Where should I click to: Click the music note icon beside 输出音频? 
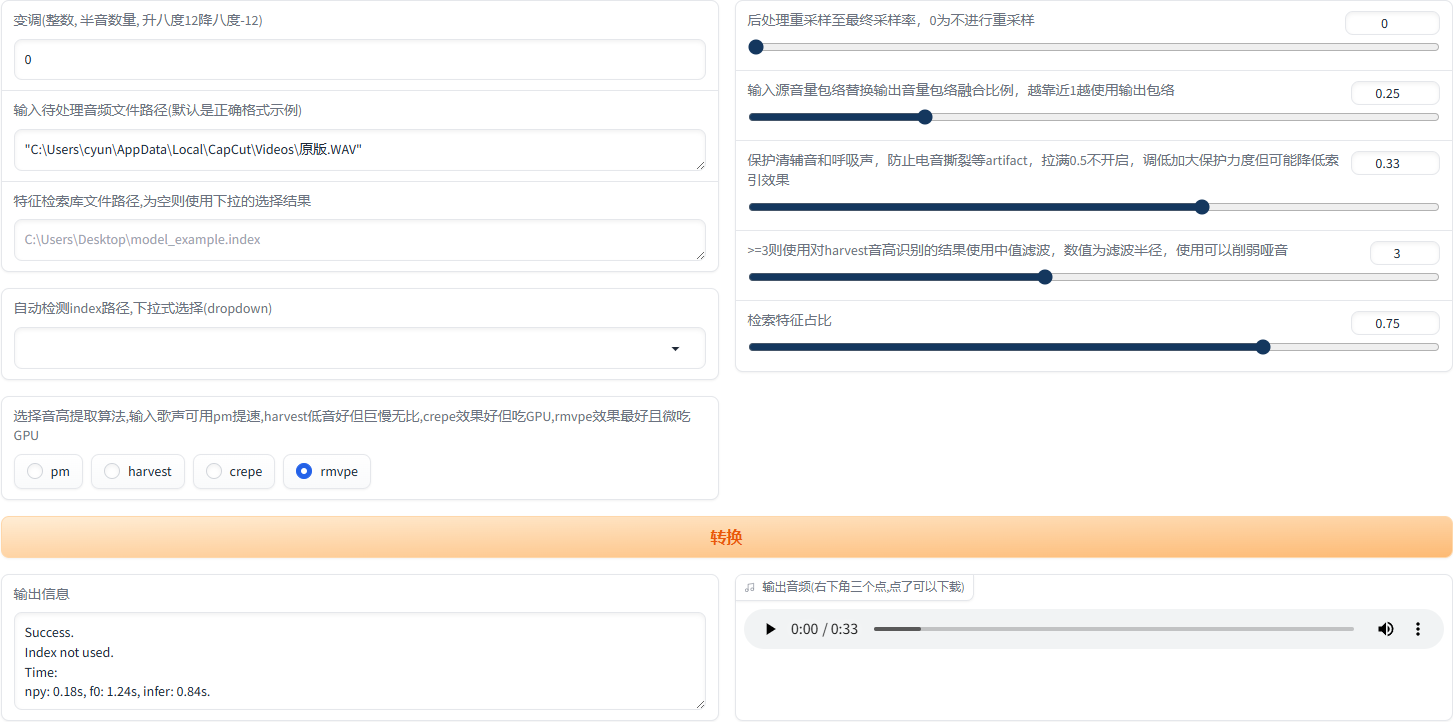click(750, 587)
